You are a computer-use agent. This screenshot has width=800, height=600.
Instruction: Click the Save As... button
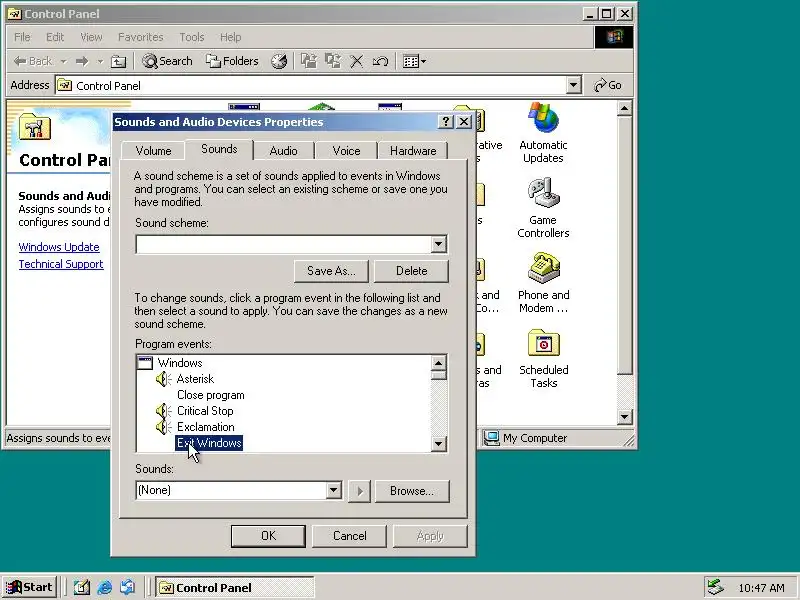331,271
